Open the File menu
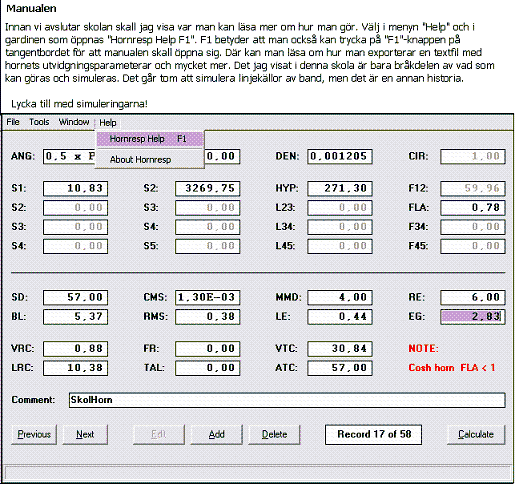 pos(13,122)
